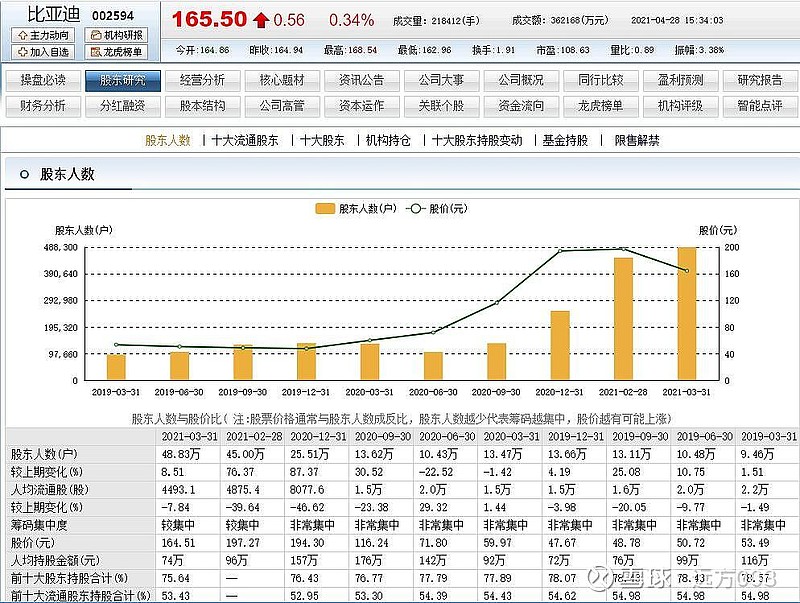Open the 机构评级 tab
Screen dimensions: 800x603
(x=680, y=106)
